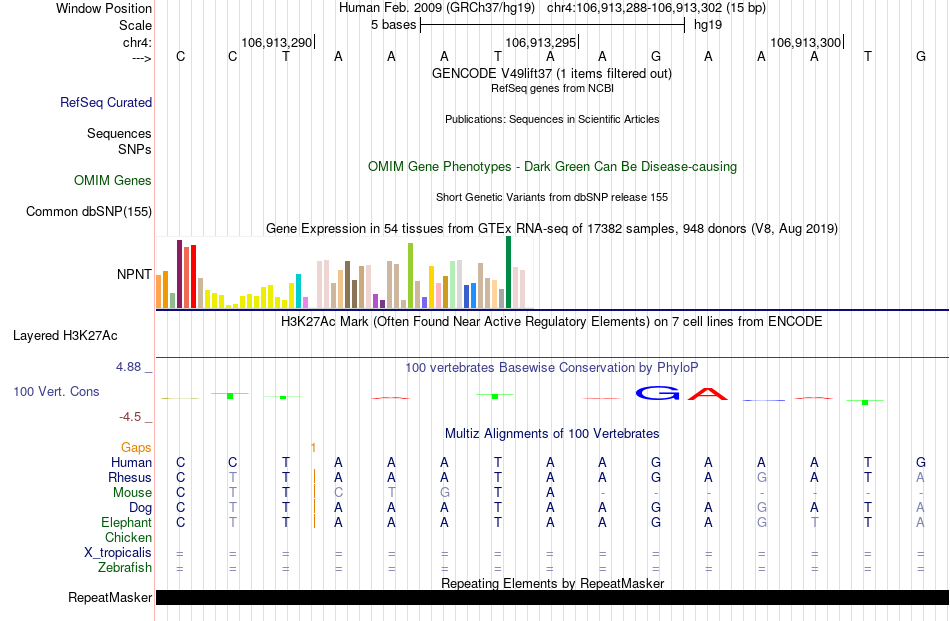Click the chr4: ruler label
Image resolution: width=950 pixels, height=621 pixels.
[137, 42]
